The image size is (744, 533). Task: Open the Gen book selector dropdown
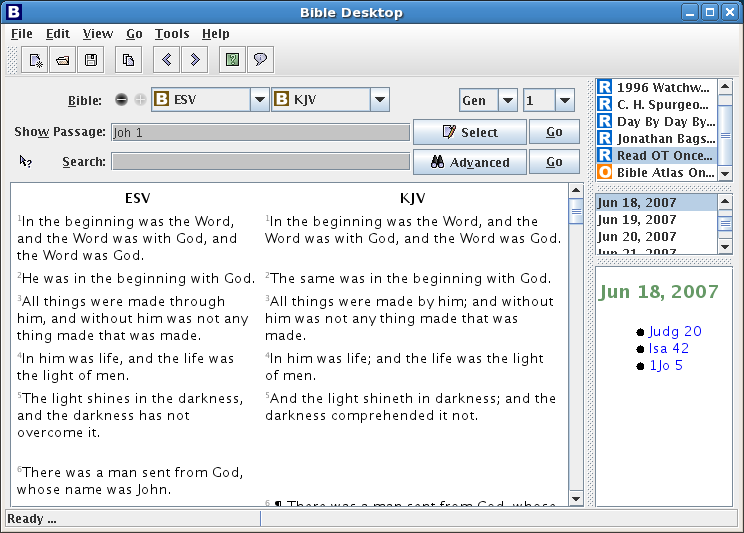pyautogui.click(x=507, y=100)
